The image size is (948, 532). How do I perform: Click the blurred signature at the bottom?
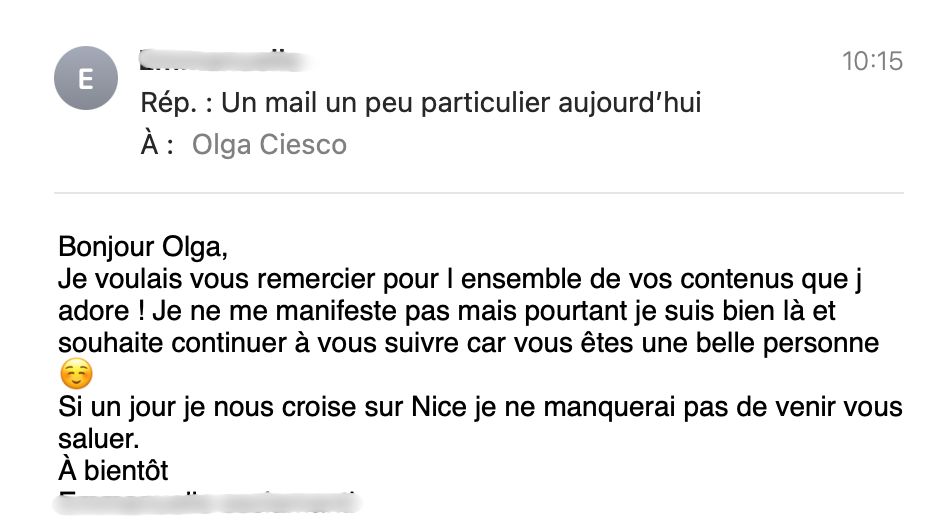[205, 499]
